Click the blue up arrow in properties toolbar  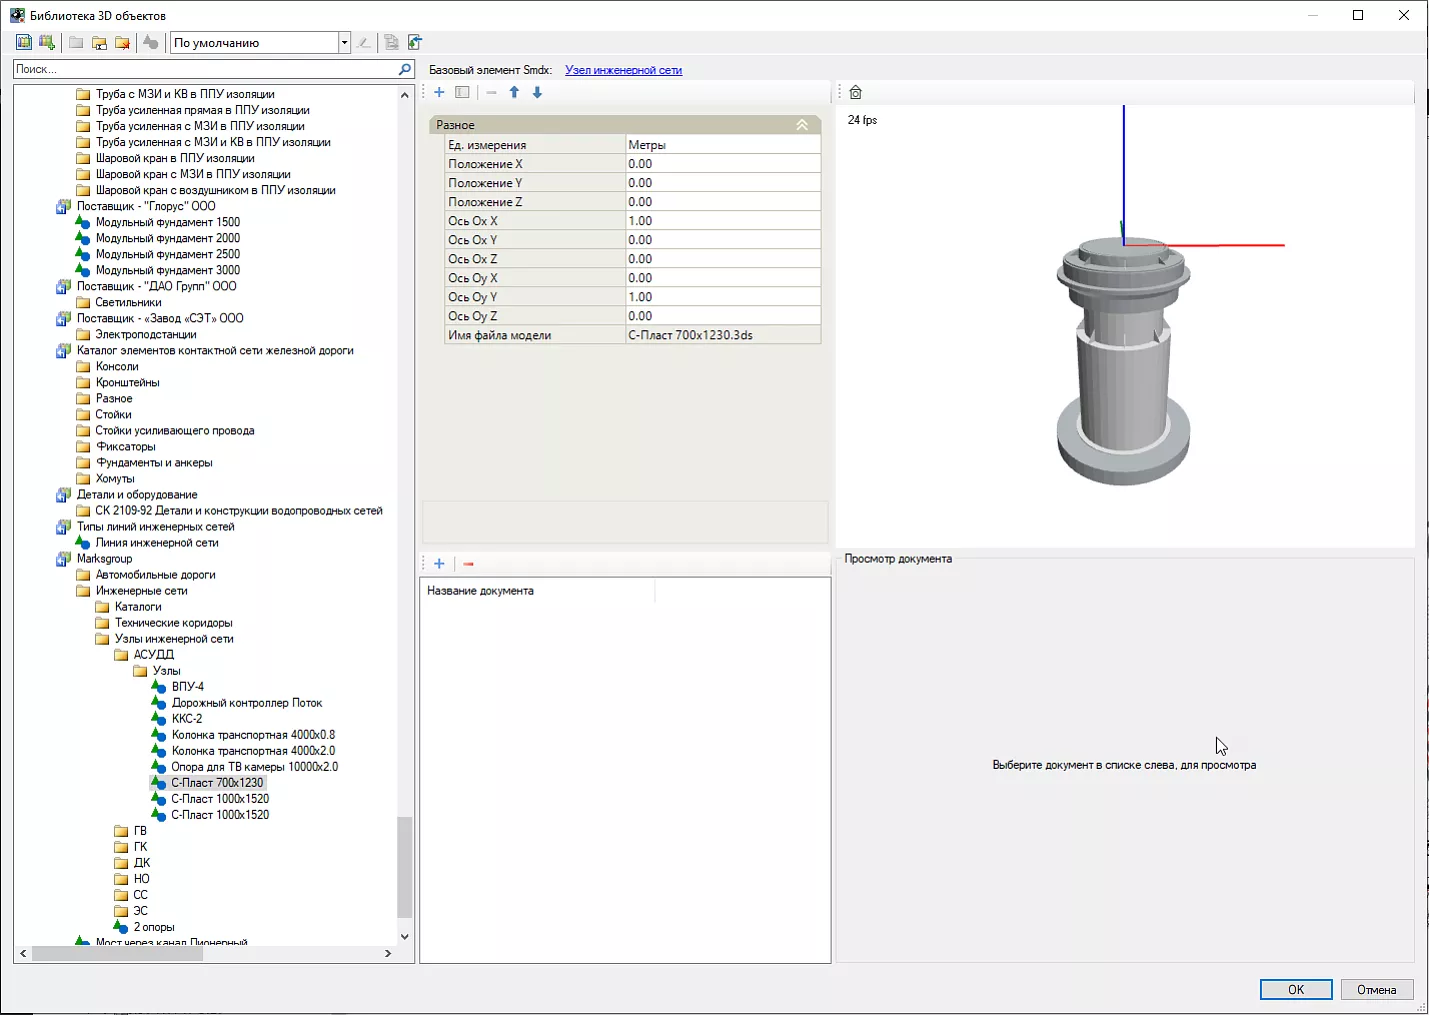tap(514, 92)
